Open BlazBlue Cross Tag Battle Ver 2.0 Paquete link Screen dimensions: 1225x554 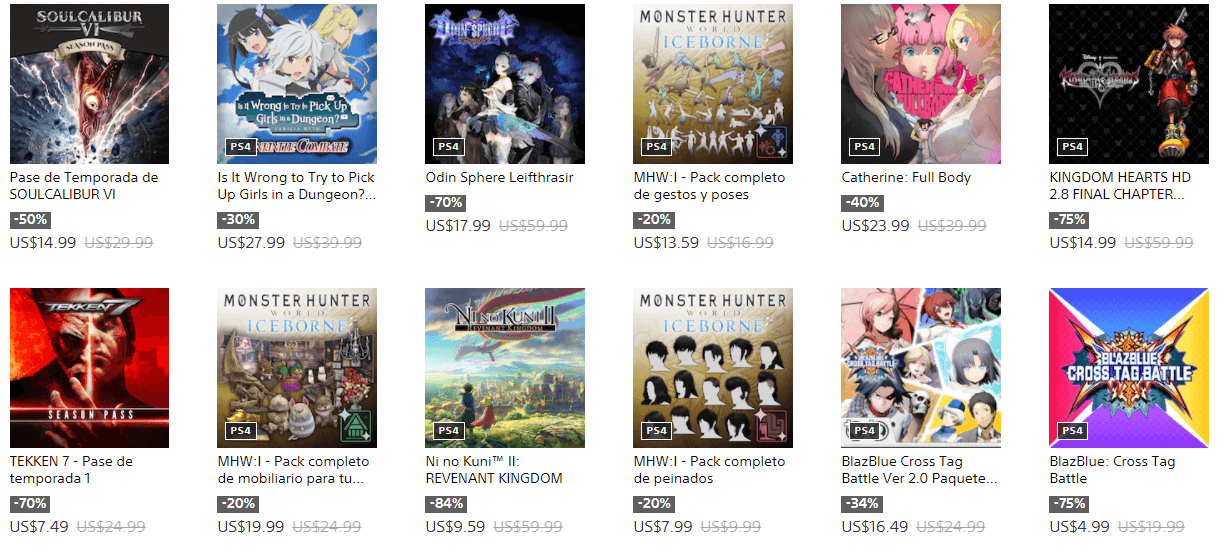tap(919, 470)
